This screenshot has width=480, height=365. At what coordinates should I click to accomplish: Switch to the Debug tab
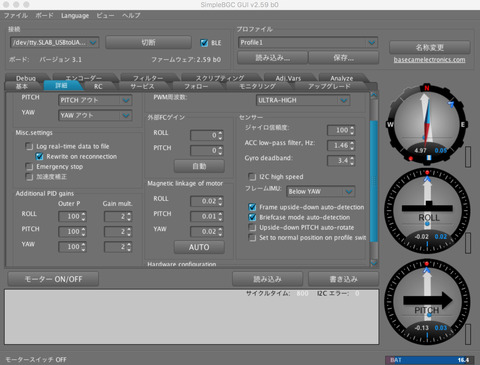tap(26, 78)
